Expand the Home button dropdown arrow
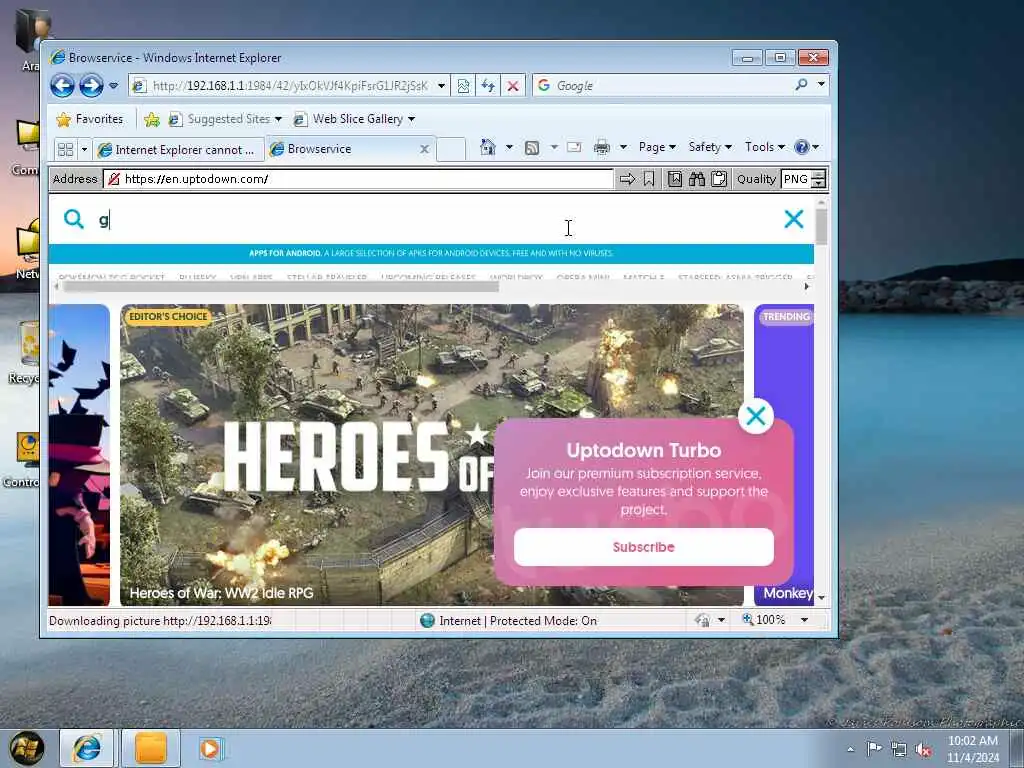This screenshot has height=768, width=1024. 509,147
